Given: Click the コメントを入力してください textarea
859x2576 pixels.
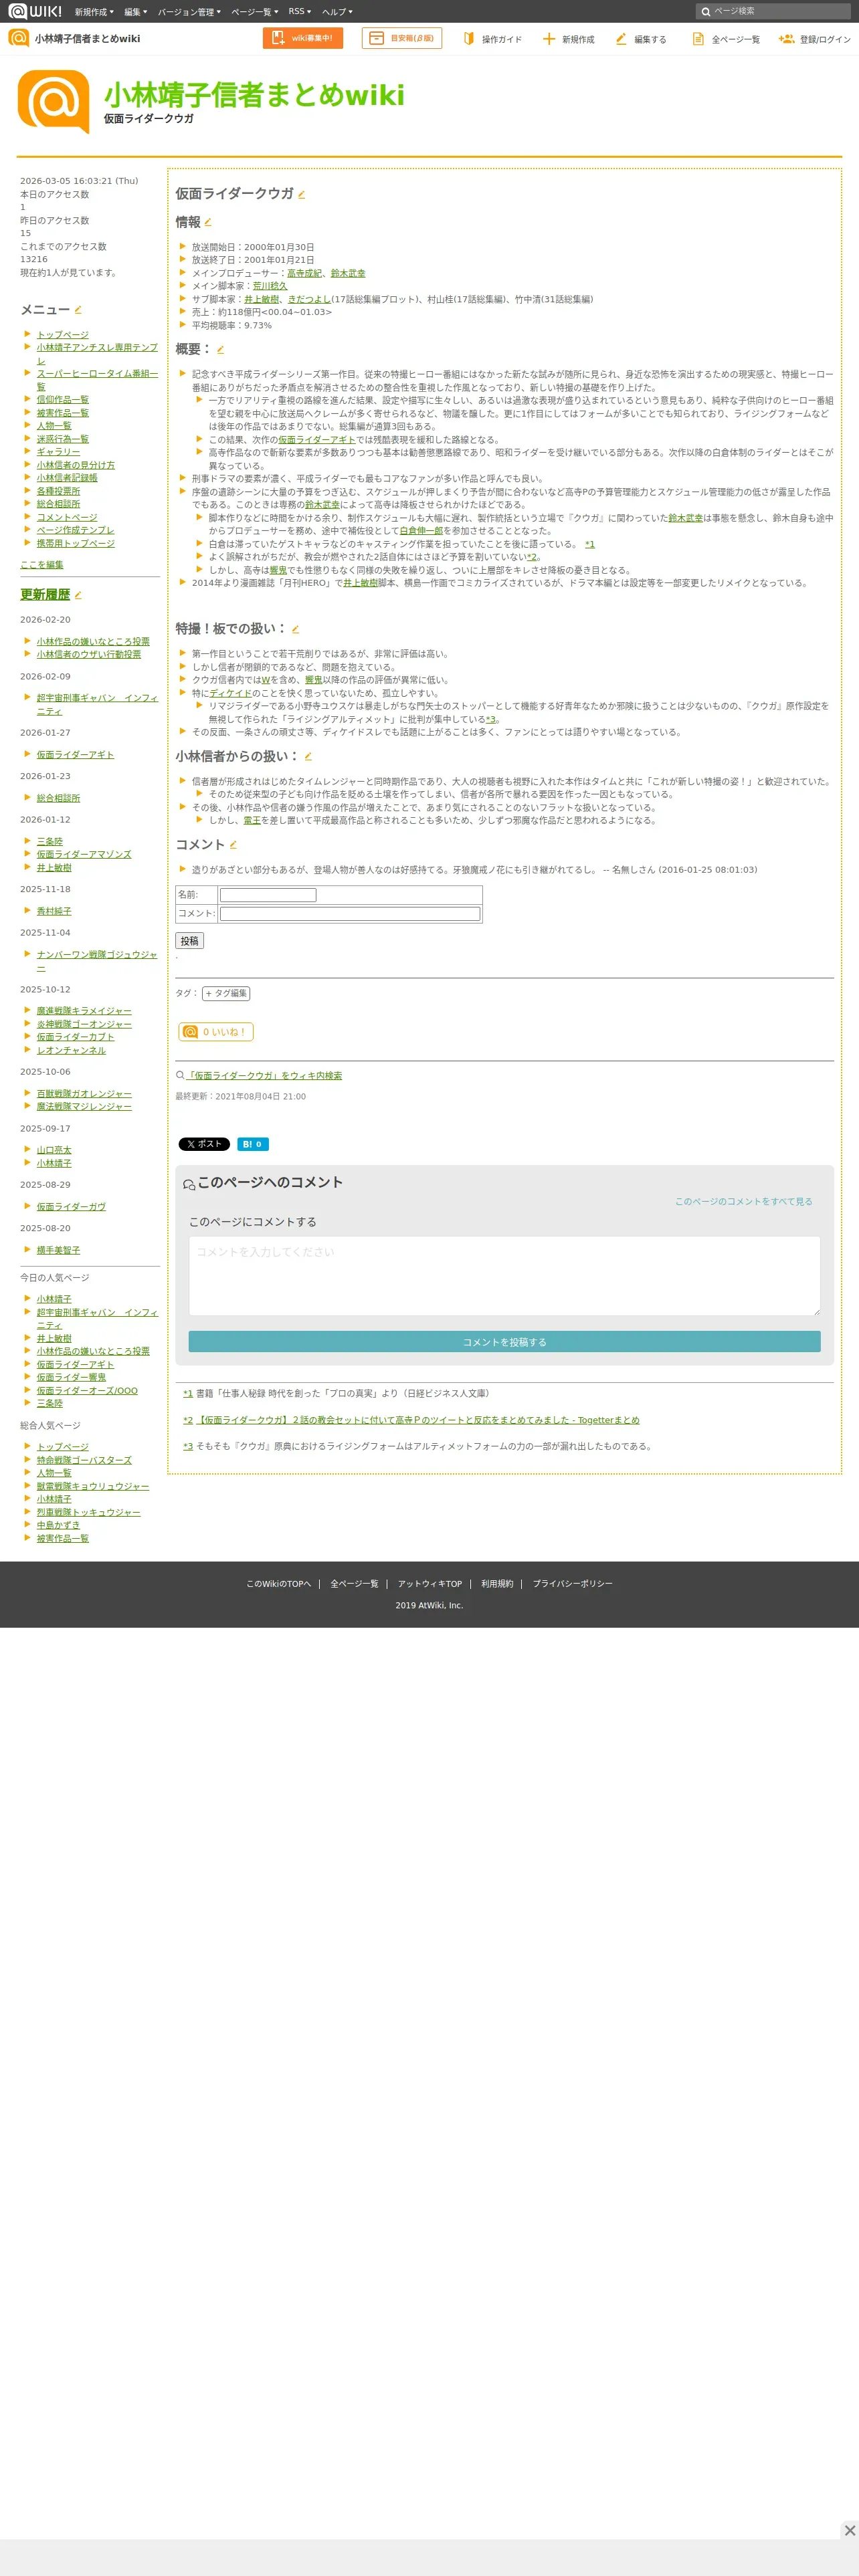Looking at the screenshot, I should pos(504,1276).
